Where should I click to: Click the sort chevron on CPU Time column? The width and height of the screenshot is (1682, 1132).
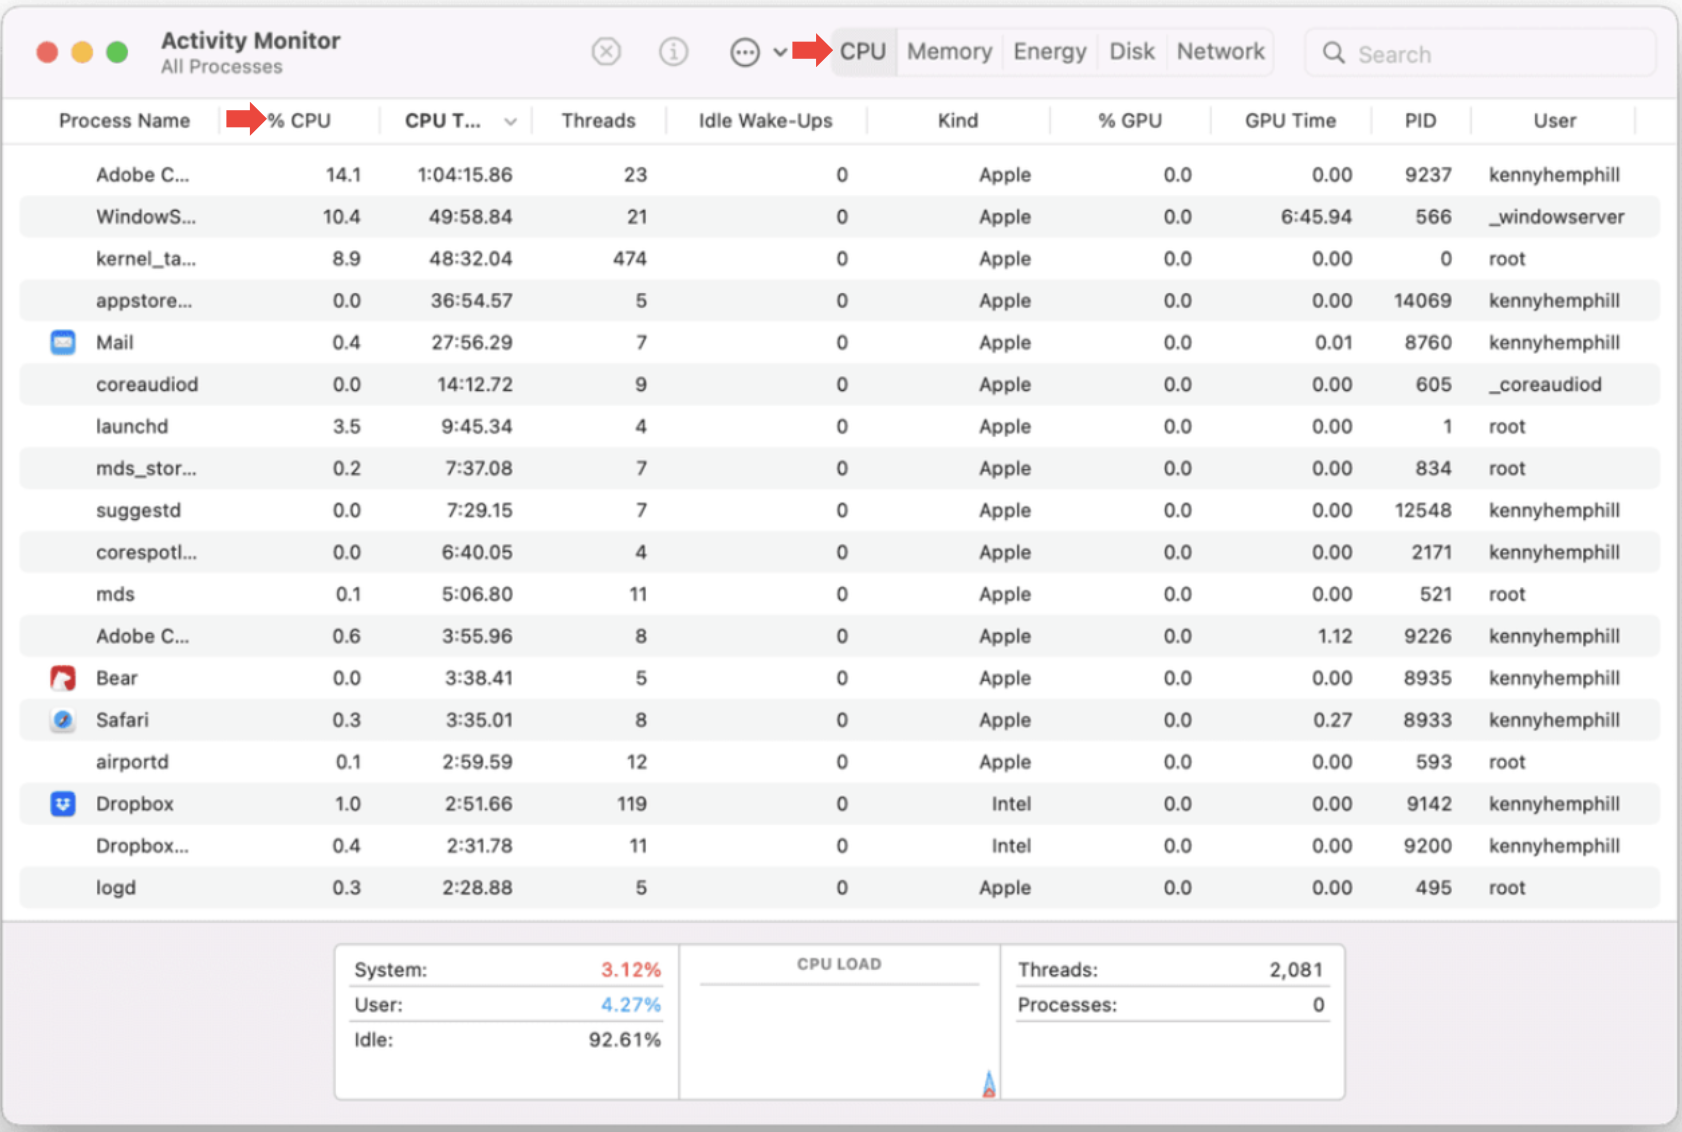tap(511, 120)
